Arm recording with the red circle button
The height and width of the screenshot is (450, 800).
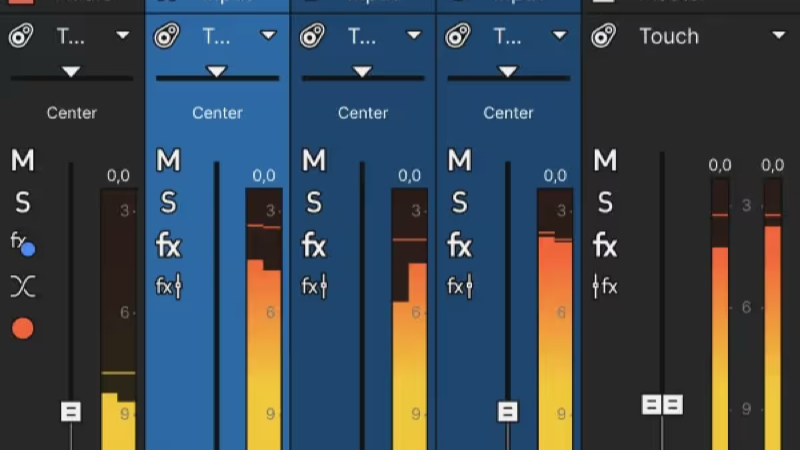(22, 328)
